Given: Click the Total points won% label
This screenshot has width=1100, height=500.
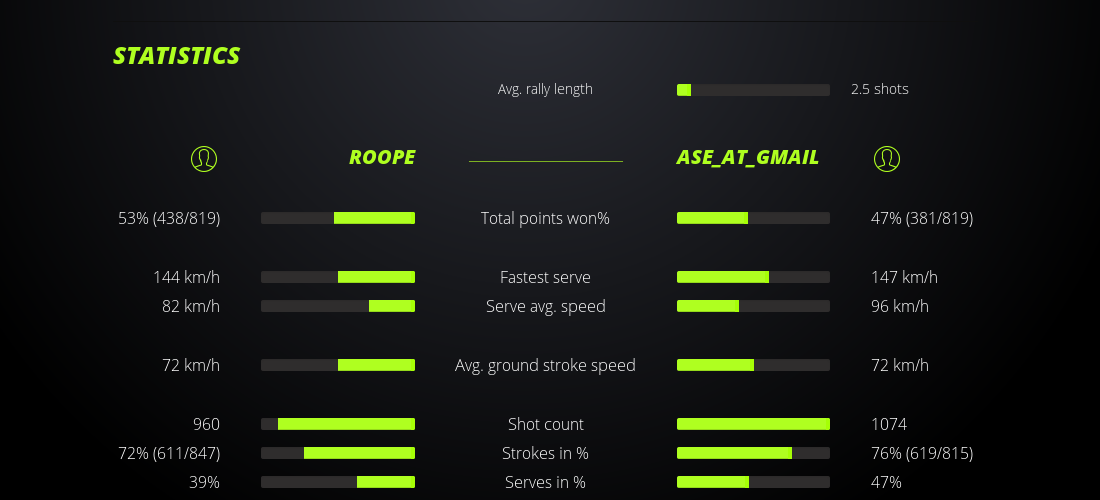Looking at the screenshot, I should click(545, 218).
